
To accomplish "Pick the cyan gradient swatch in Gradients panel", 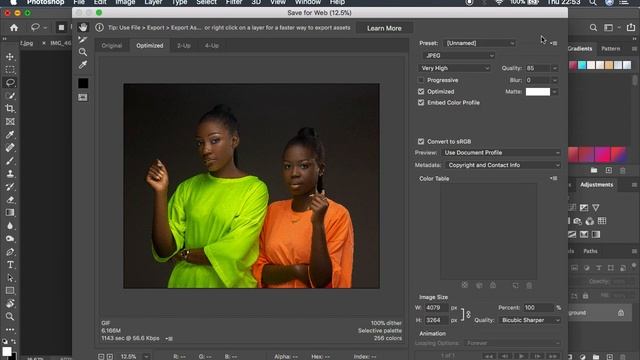I will click(x=582, y=65).
